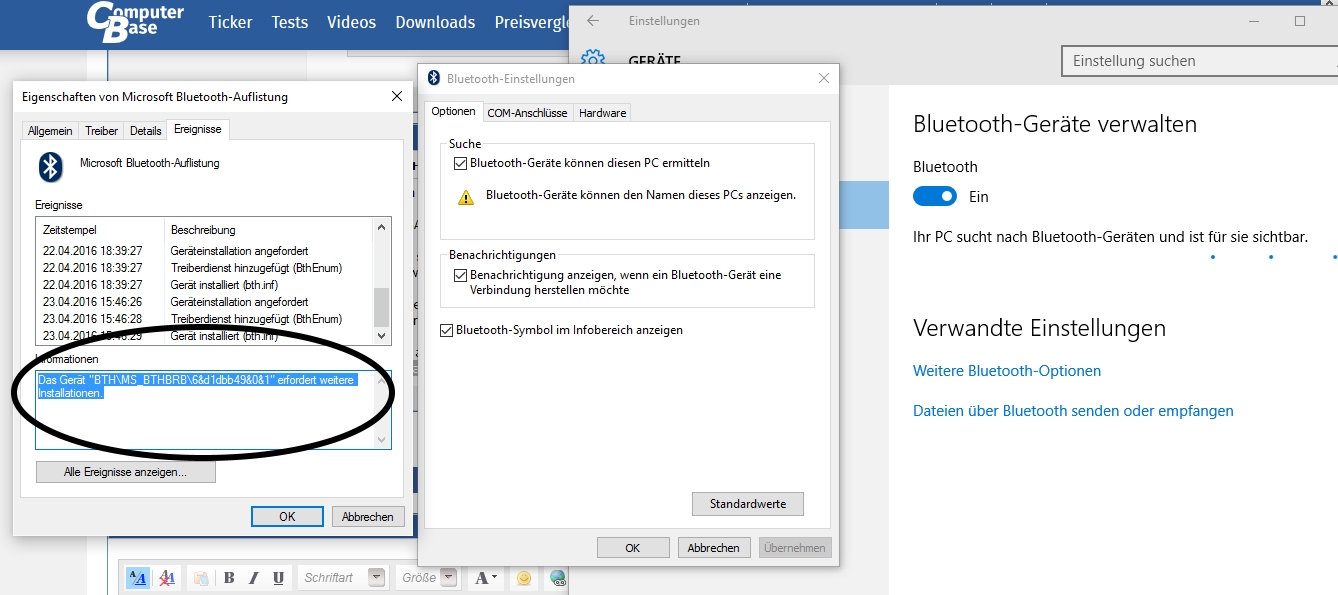Image resolution: width=1338 pixels, height=595 pixels.
Task: Toggle 'Benachrichtigung anzeigen' connection checkbox
Action: tap(461, 275)
